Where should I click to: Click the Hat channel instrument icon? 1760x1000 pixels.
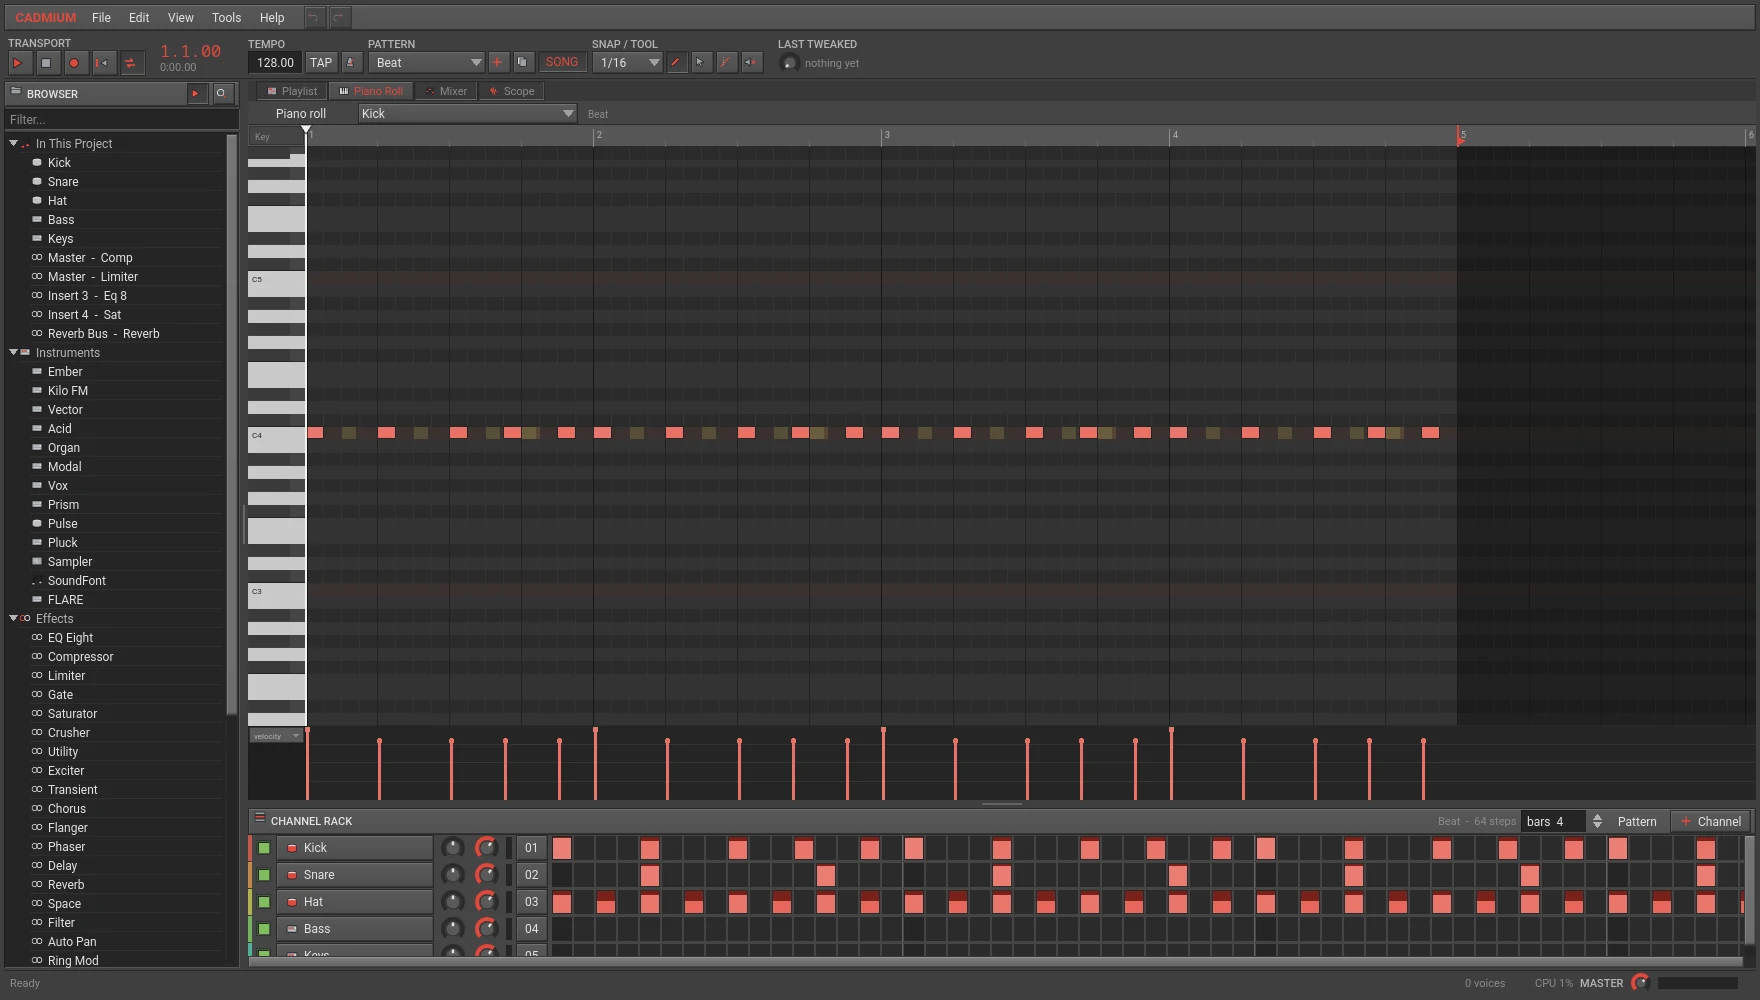coord(292,902)
